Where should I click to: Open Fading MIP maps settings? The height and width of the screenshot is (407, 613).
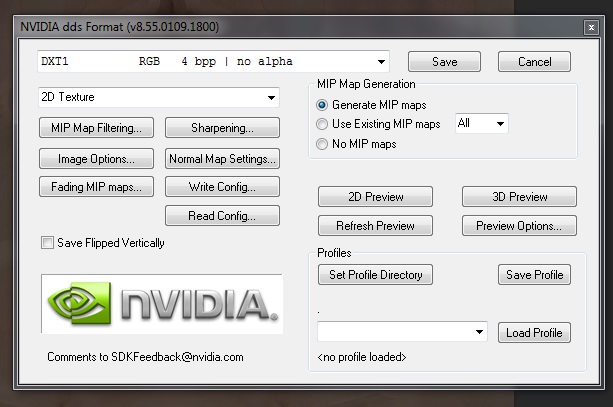(x=96, y=187)
